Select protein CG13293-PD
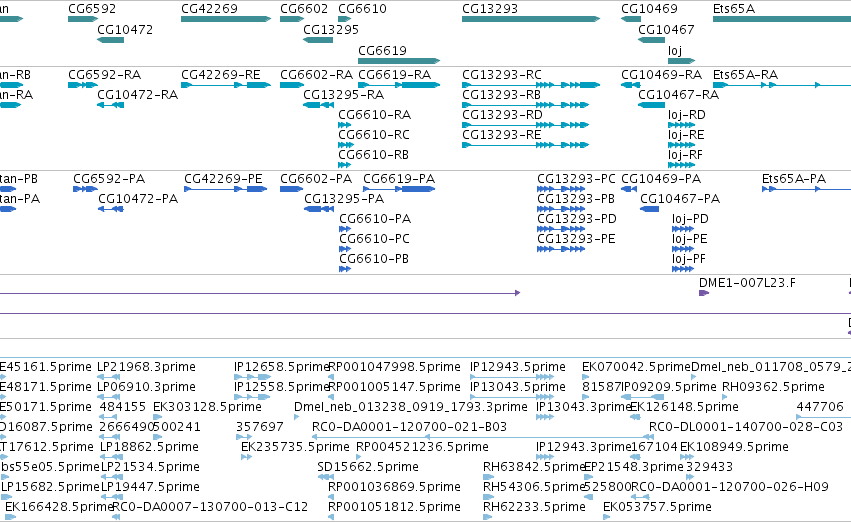 click(x=576, y=219)
